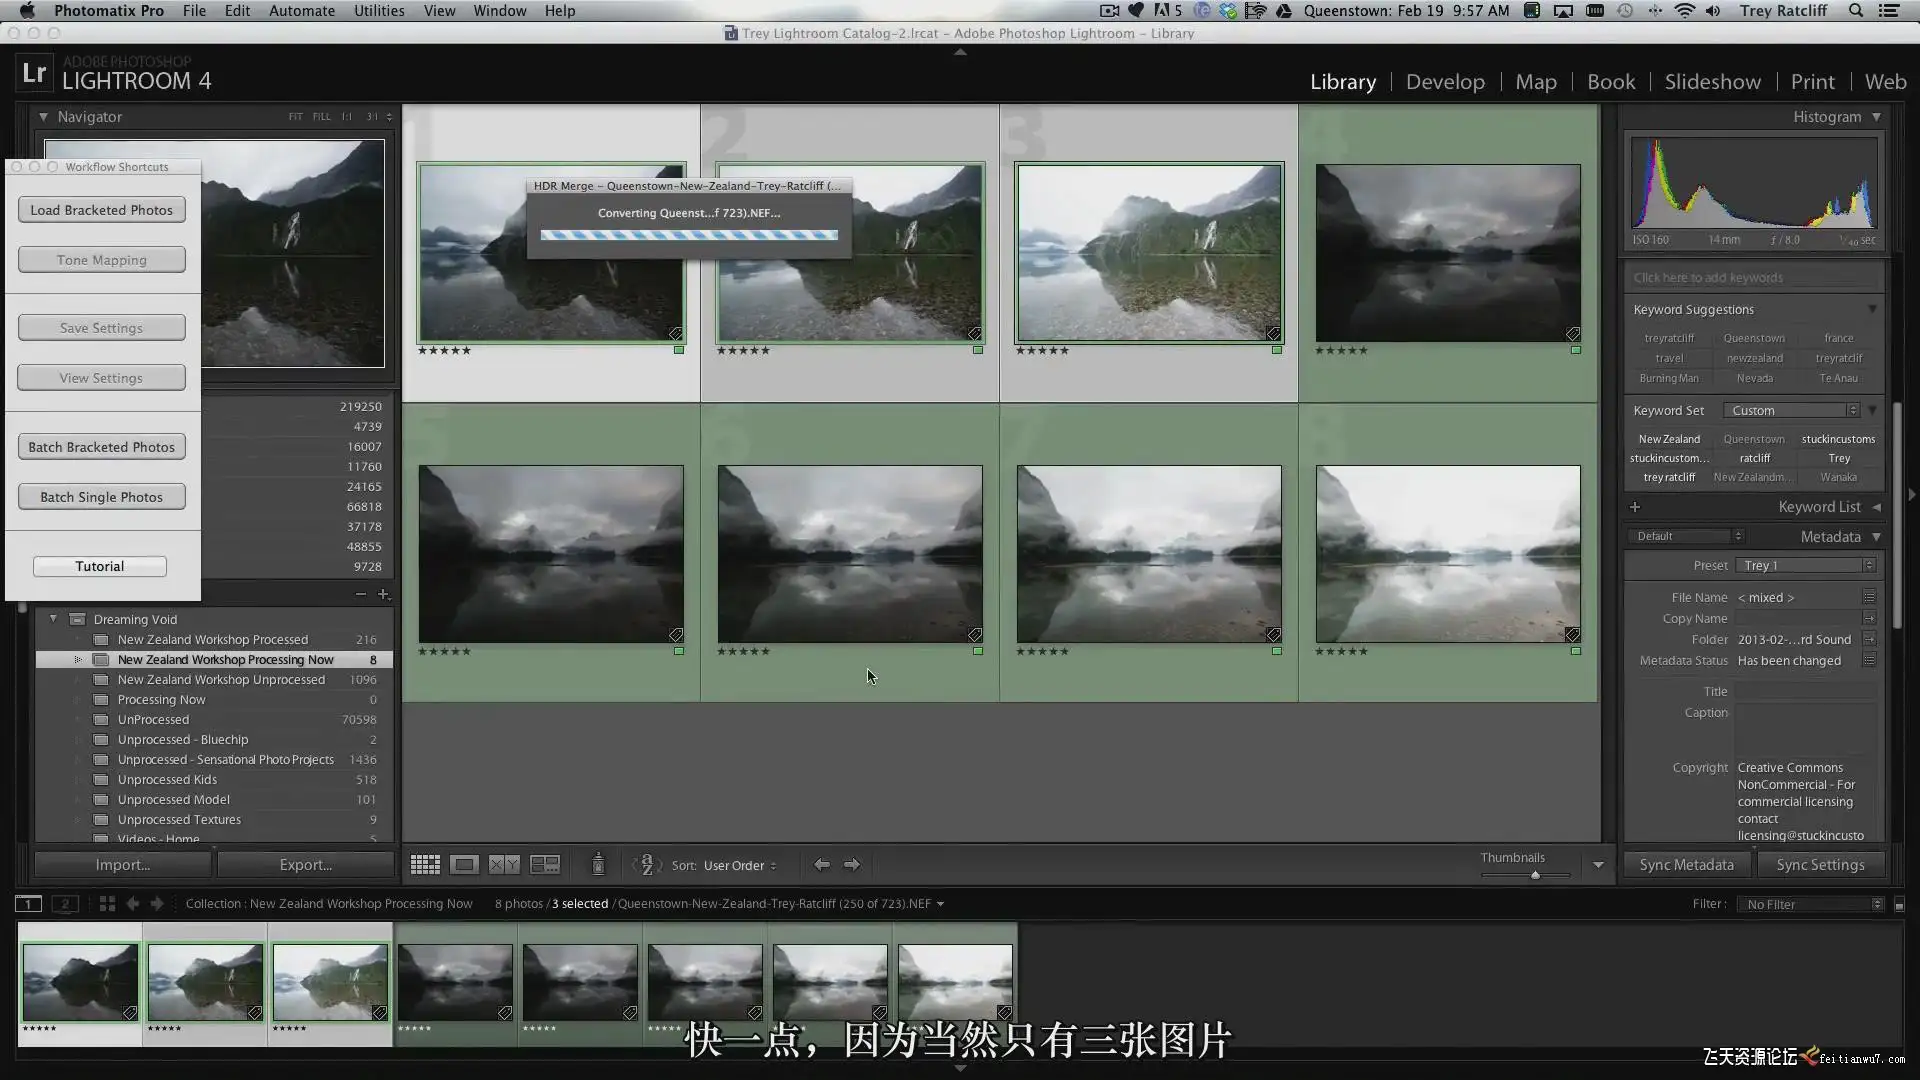
Task: Collapse the Histogram panel
Action: [x=1876, y=117]
